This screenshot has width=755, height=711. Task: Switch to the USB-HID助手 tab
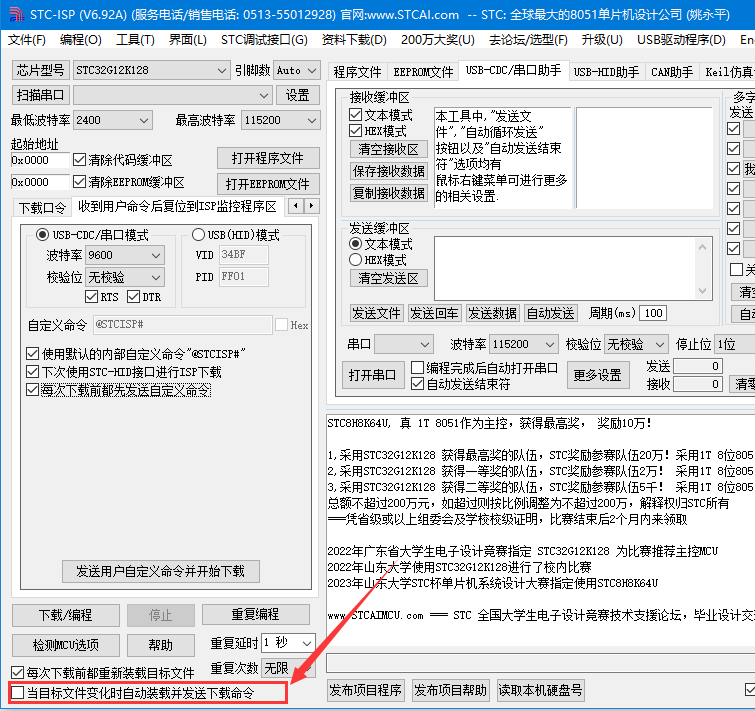pyautogui.click(x=606, y=72)
